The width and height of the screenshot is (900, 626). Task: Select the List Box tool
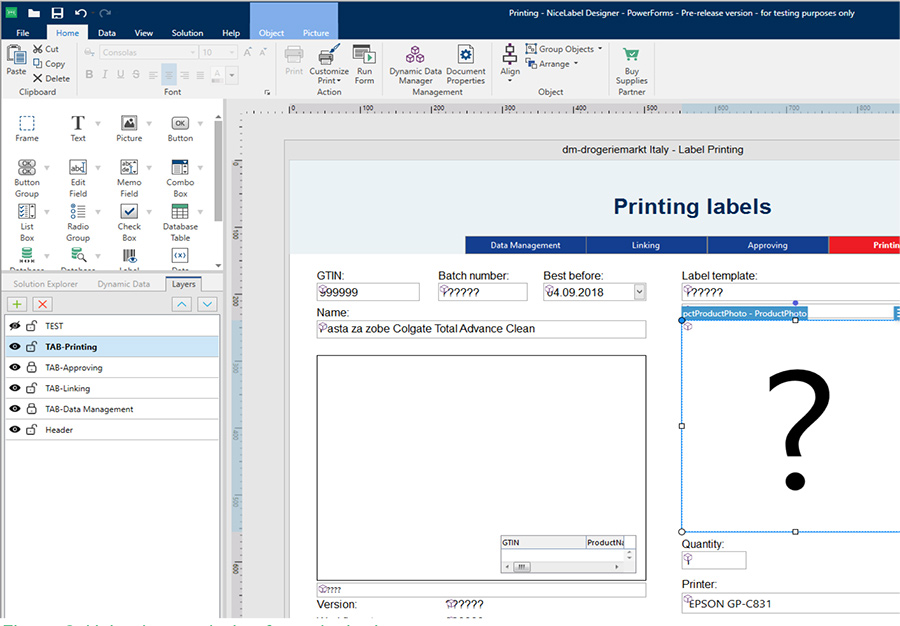(27, 223)
